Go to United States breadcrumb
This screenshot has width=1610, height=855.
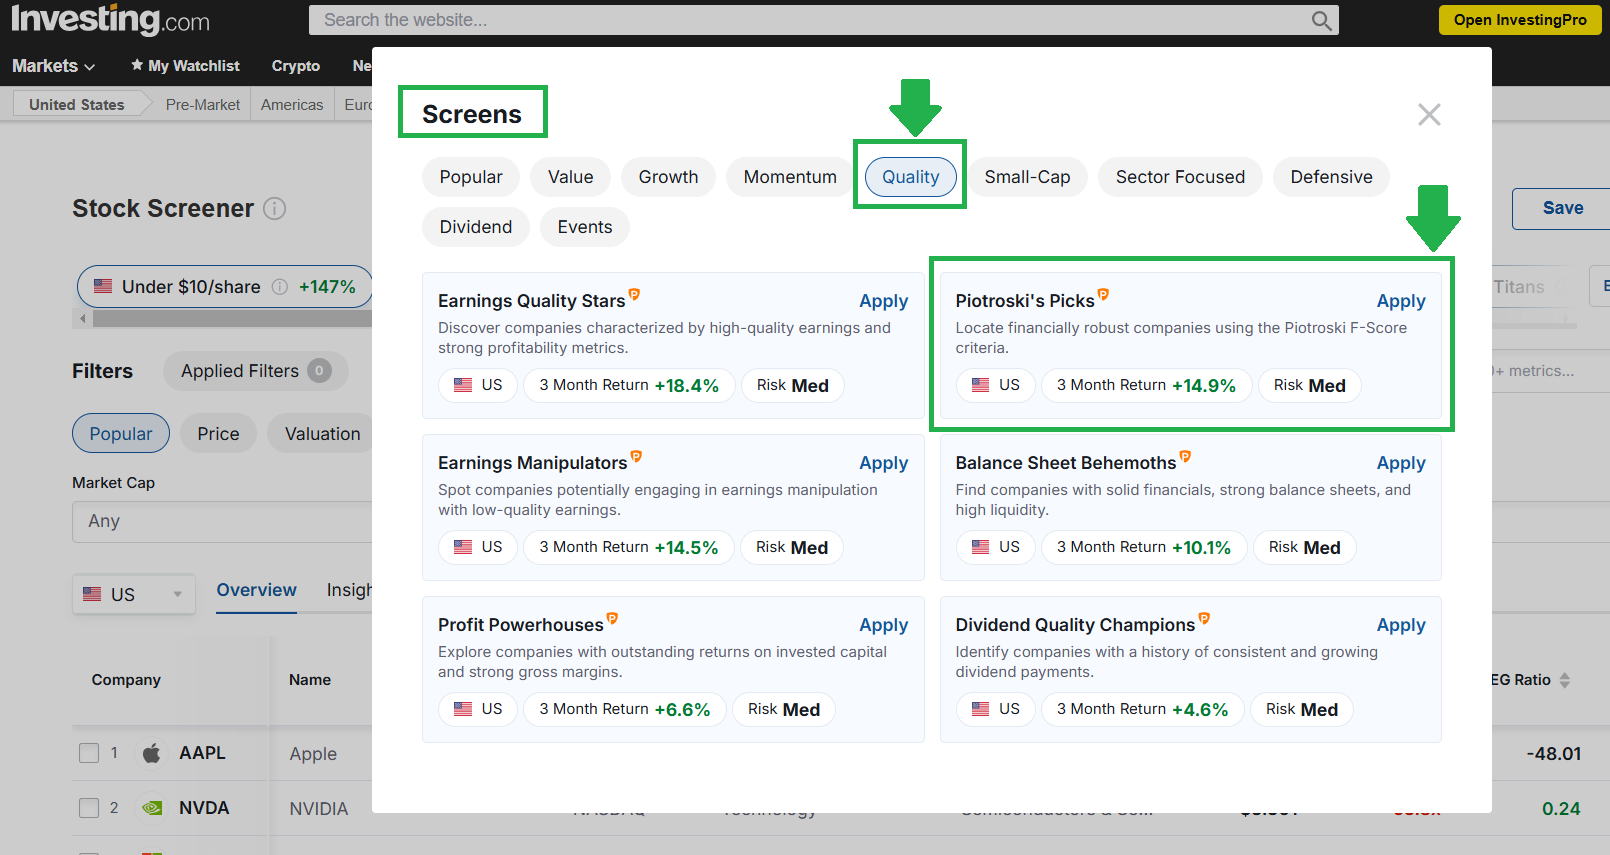click(77, 104)
